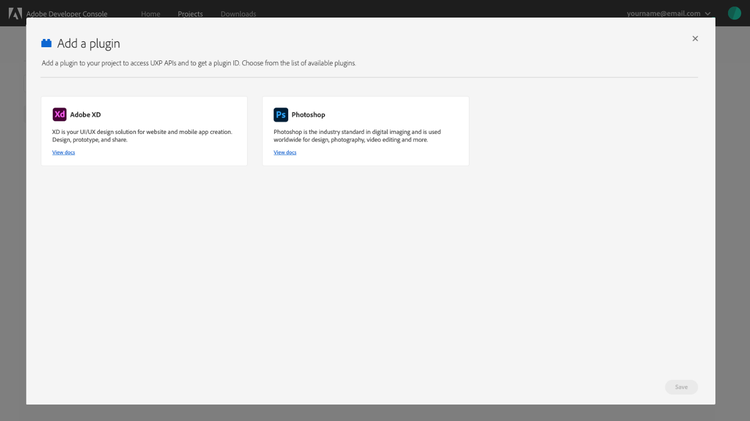Open View docs link for Adobe XD
This screenshot has width=750, height=421.
(x=63, y=152)
